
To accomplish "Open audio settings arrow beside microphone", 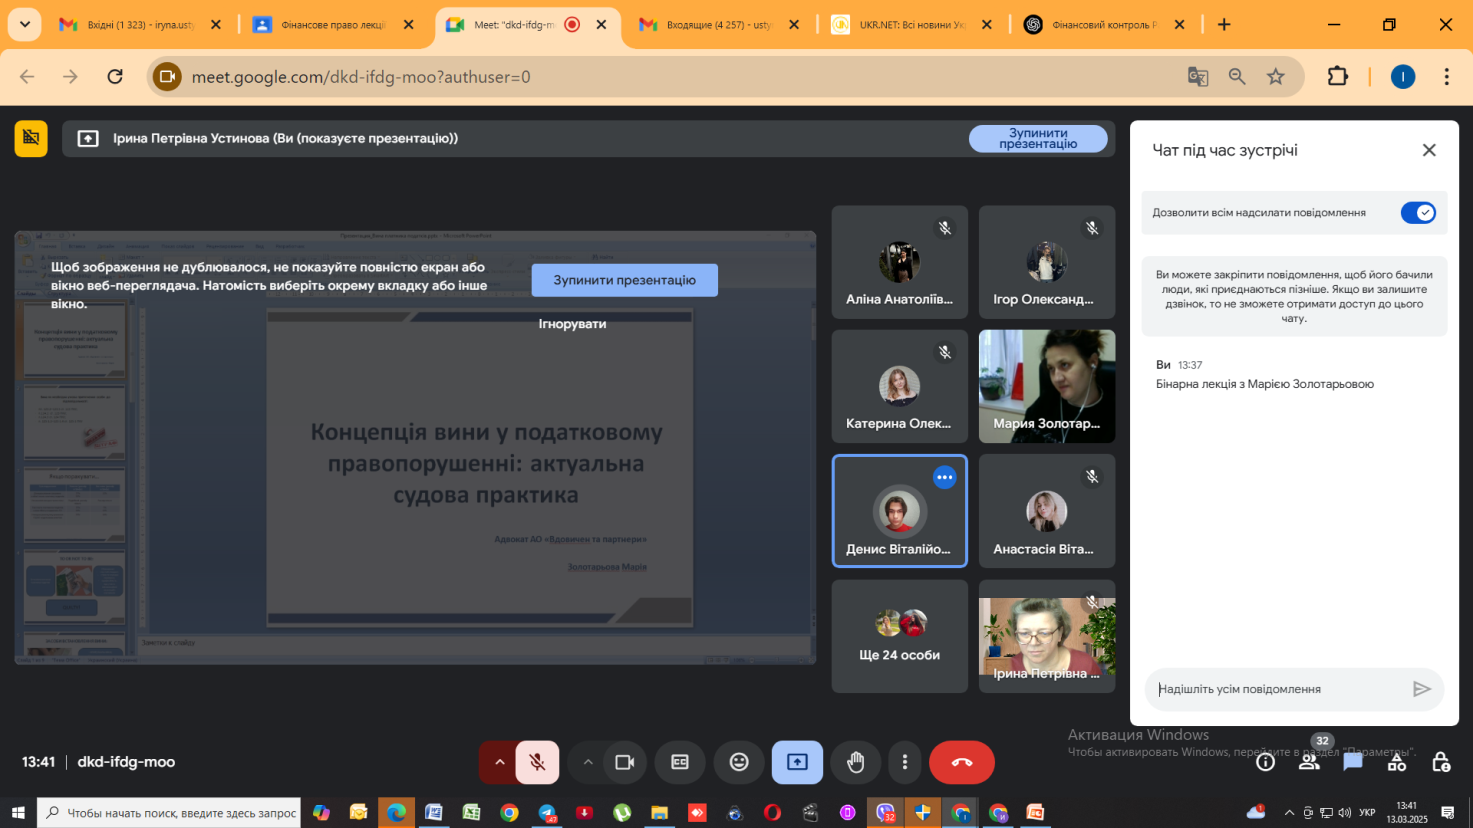I will (499, 762).
